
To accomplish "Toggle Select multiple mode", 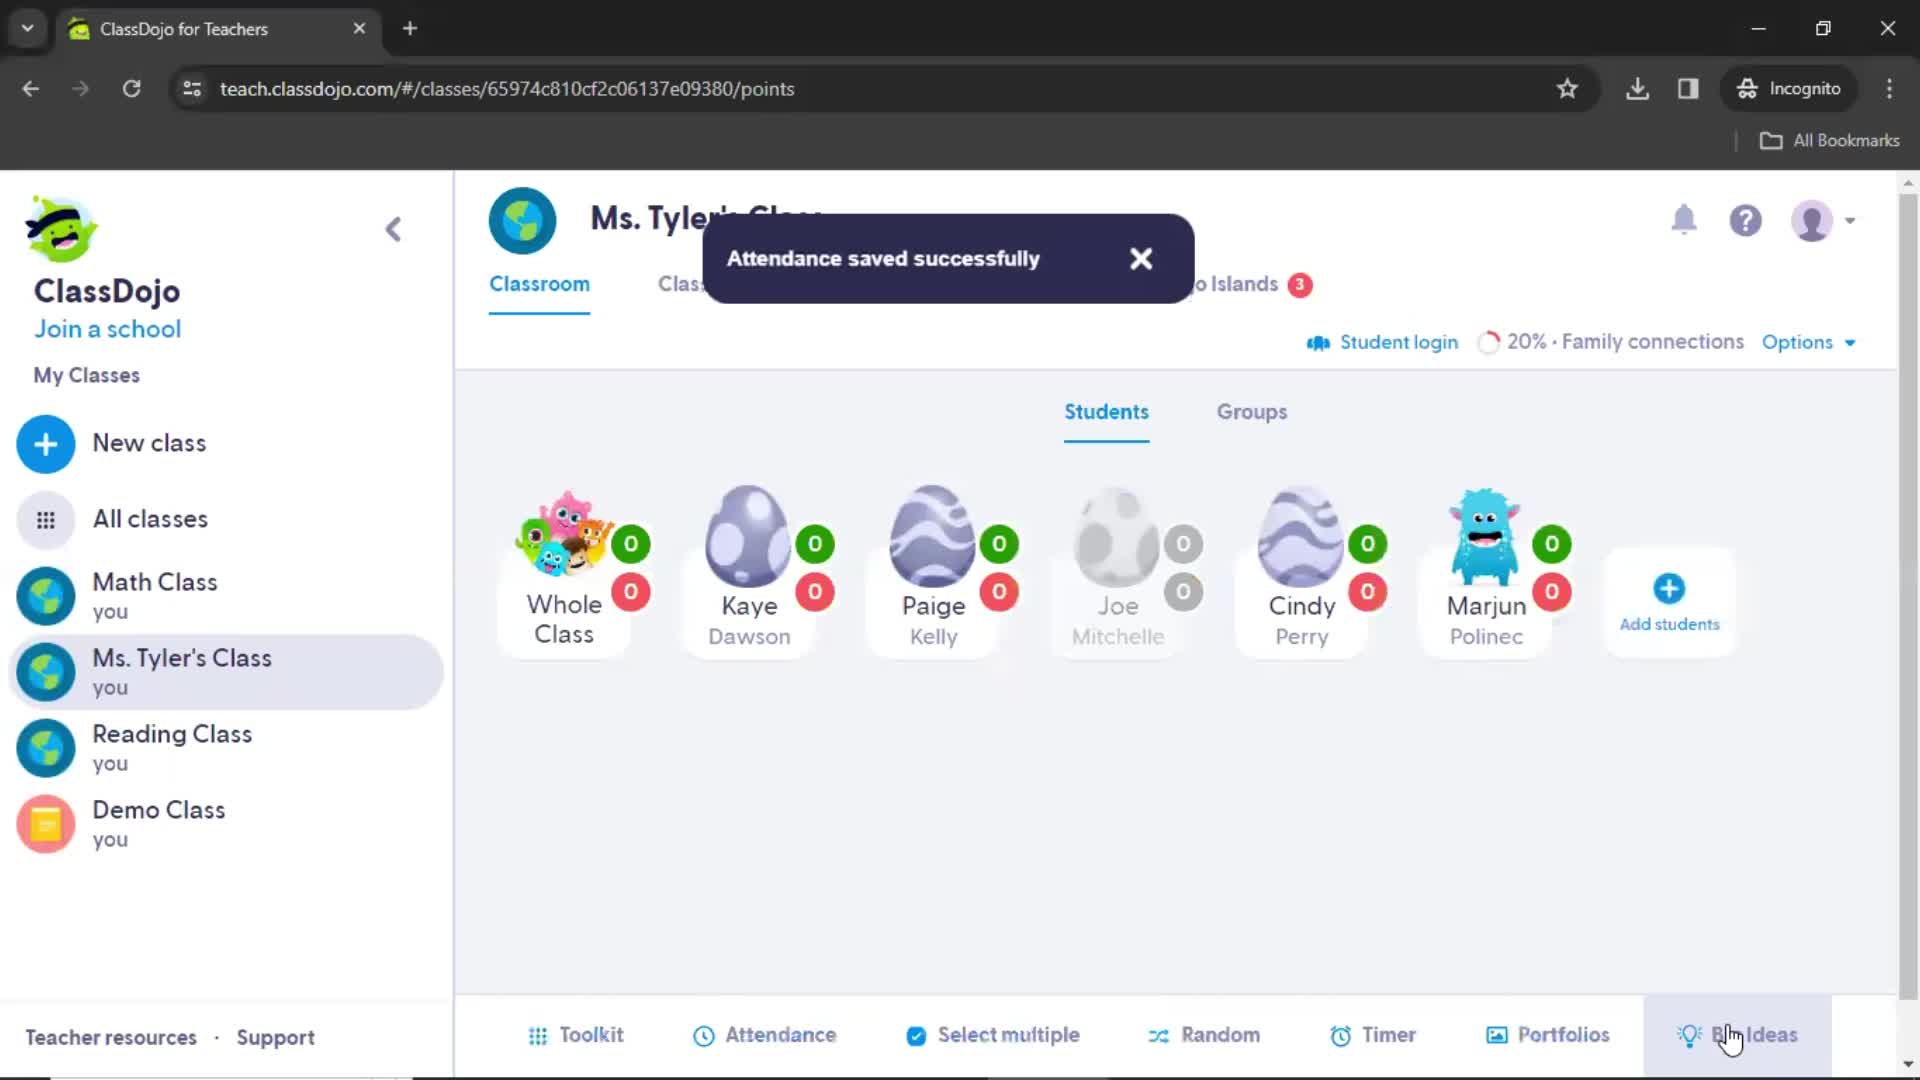I will pyautogui.click(x=993, y=1035).
